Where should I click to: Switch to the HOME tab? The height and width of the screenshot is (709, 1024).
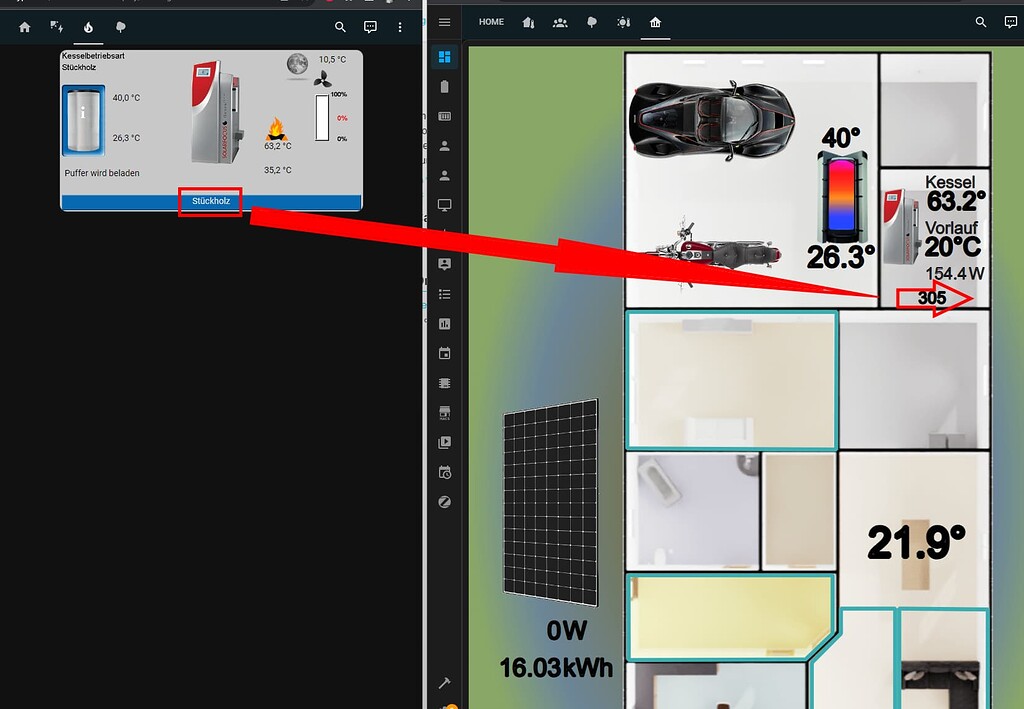click(x=491, y=22)
